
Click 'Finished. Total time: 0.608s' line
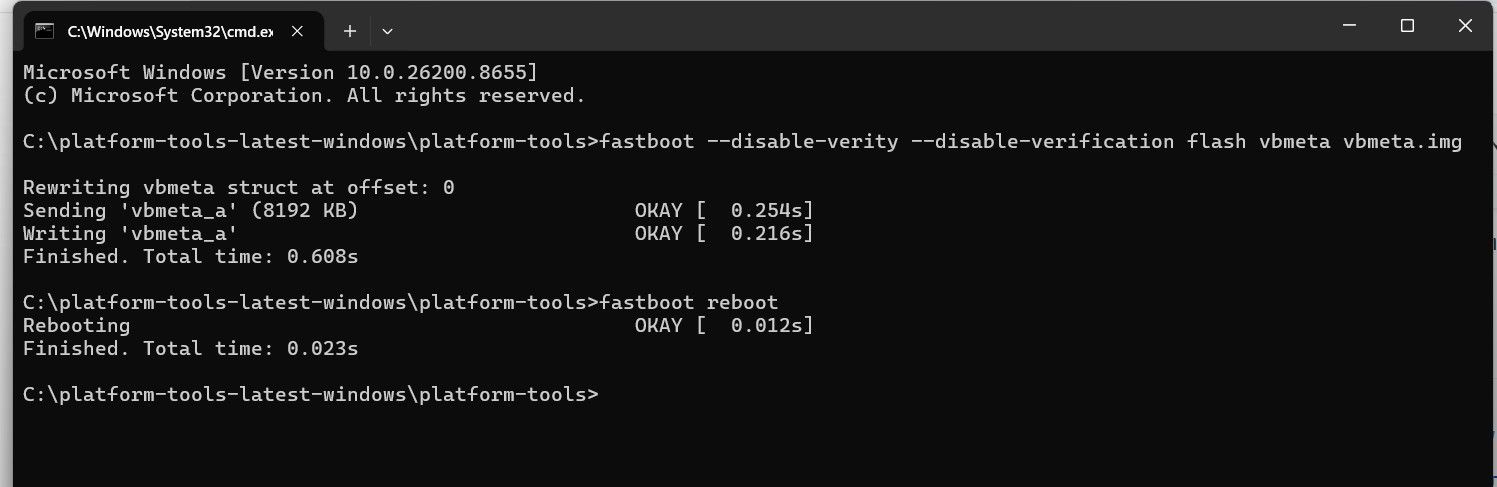[x=190, y=257]
